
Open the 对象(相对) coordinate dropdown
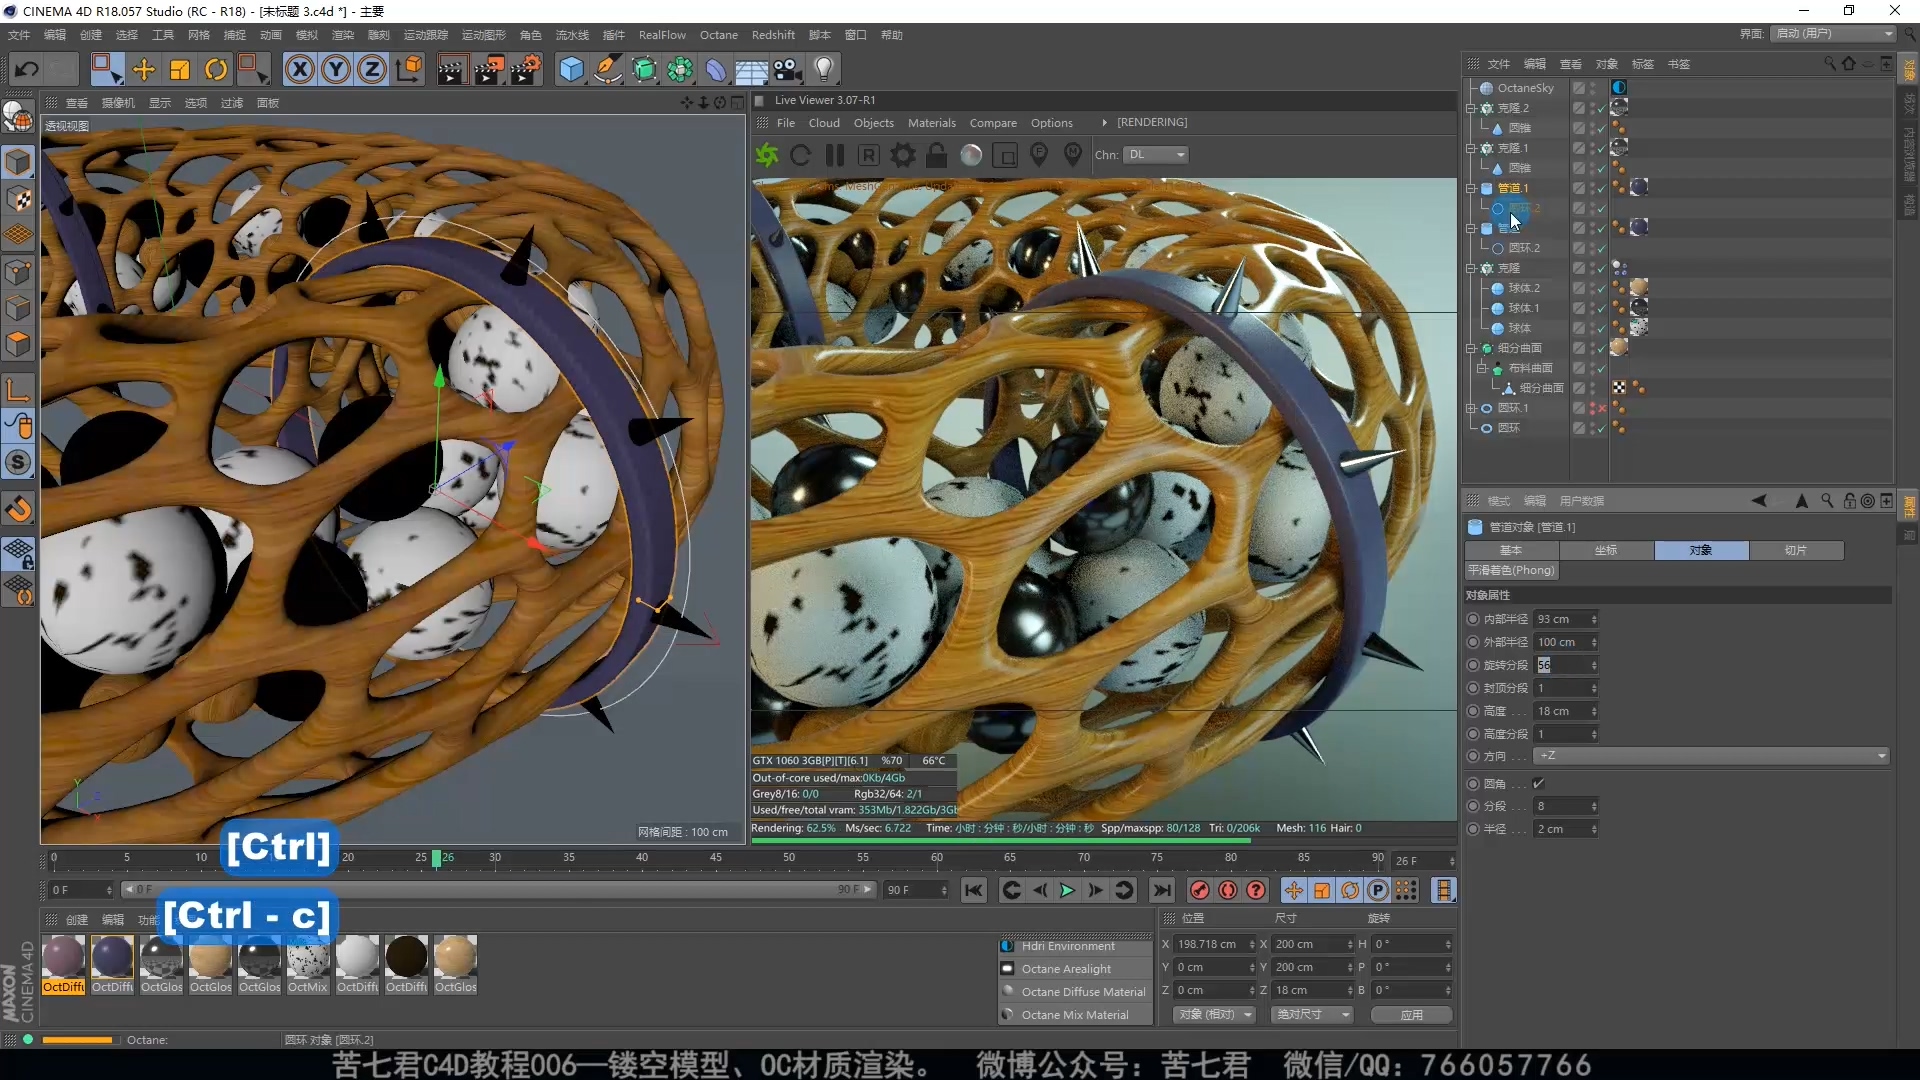(1214, 1015)
